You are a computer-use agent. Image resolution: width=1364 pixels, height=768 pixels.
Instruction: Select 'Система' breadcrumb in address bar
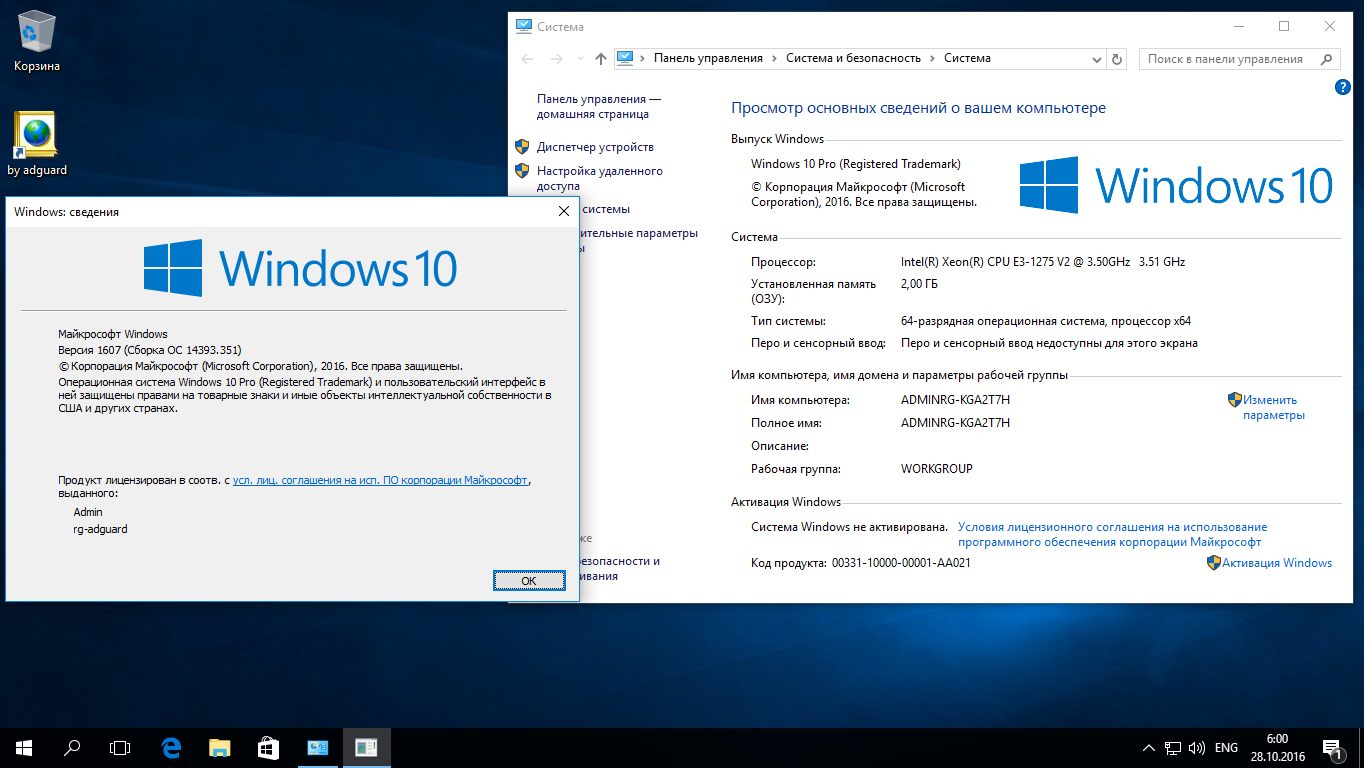[967, 58]
